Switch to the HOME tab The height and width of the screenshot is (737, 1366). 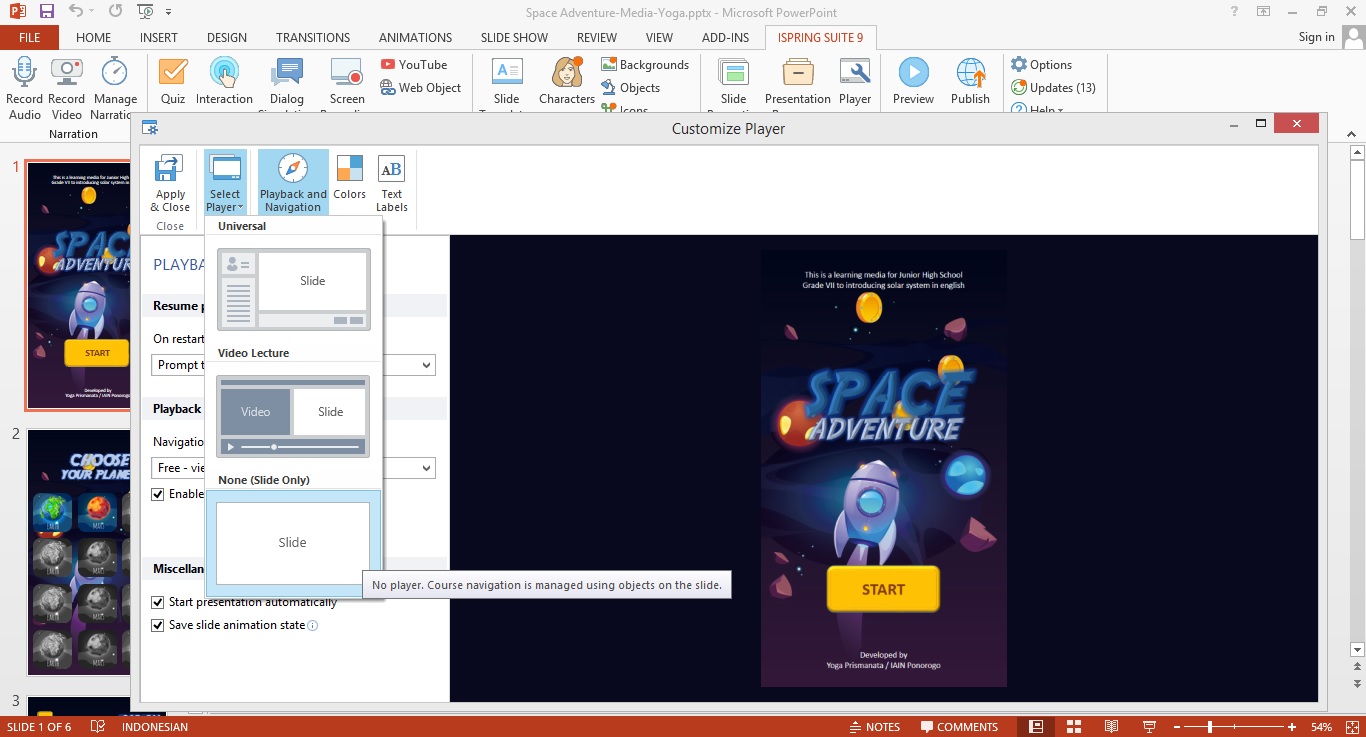[x=94, y=37]
